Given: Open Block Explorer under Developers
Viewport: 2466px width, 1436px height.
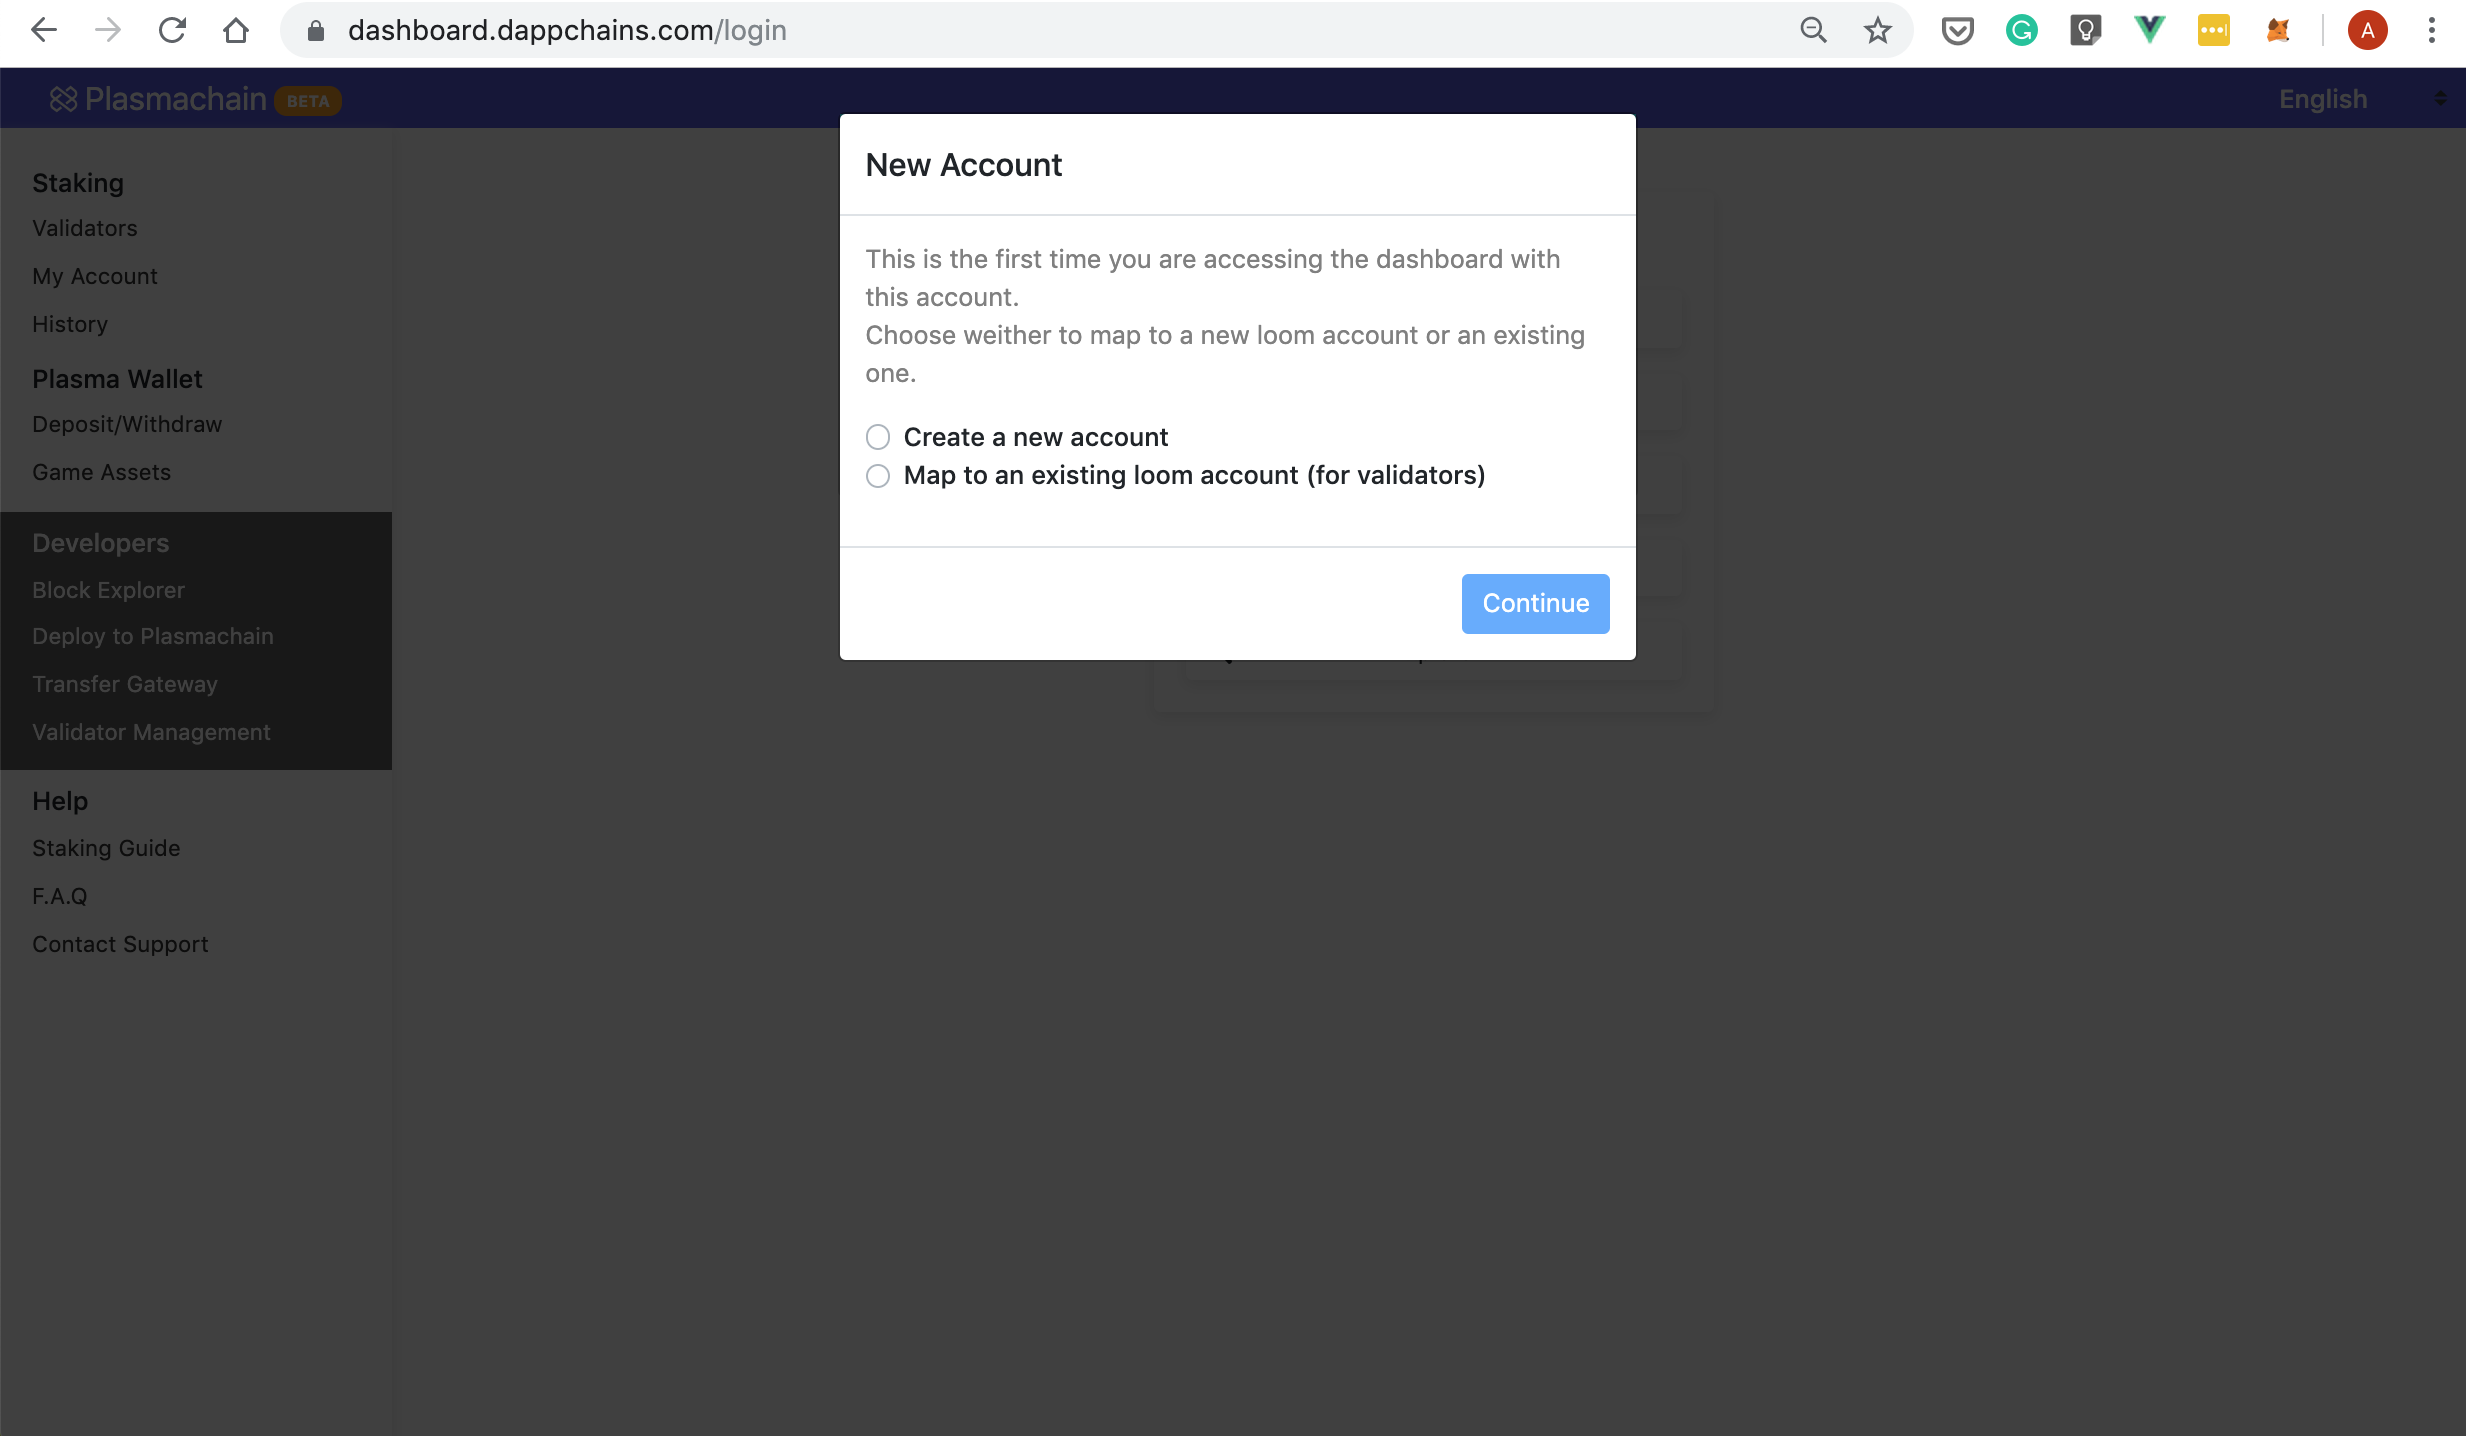Looking at the screenshot, I should click(x=108, y=590).
